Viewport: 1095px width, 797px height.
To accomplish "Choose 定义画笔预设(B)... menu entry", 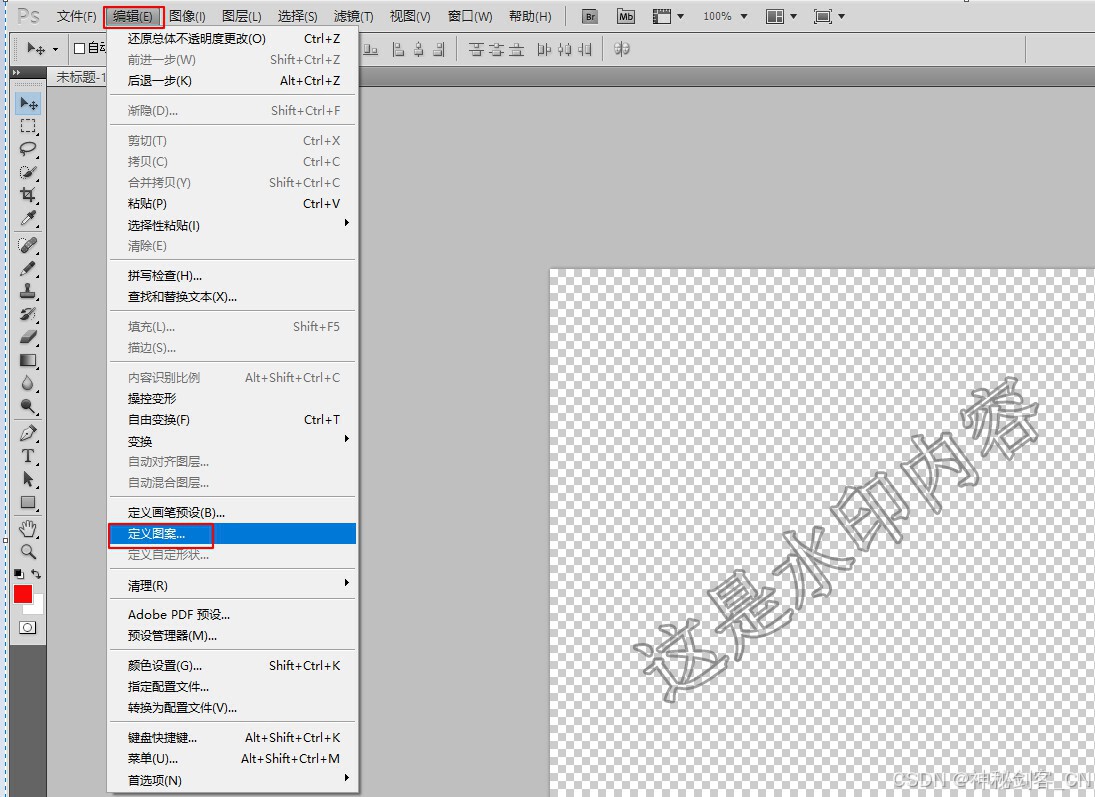I will click(233, 513).
